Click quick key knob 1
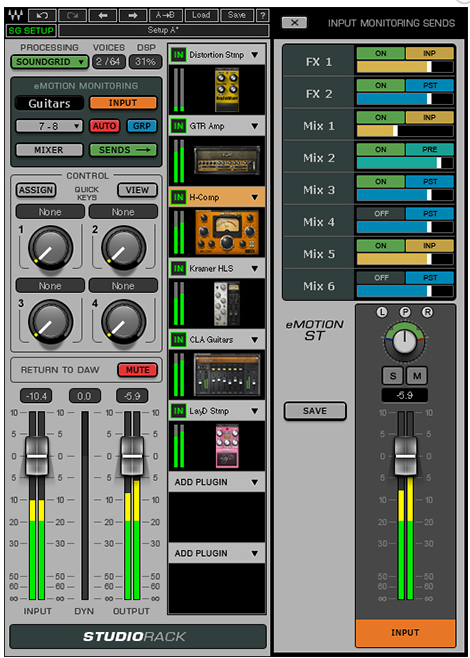 50,248
